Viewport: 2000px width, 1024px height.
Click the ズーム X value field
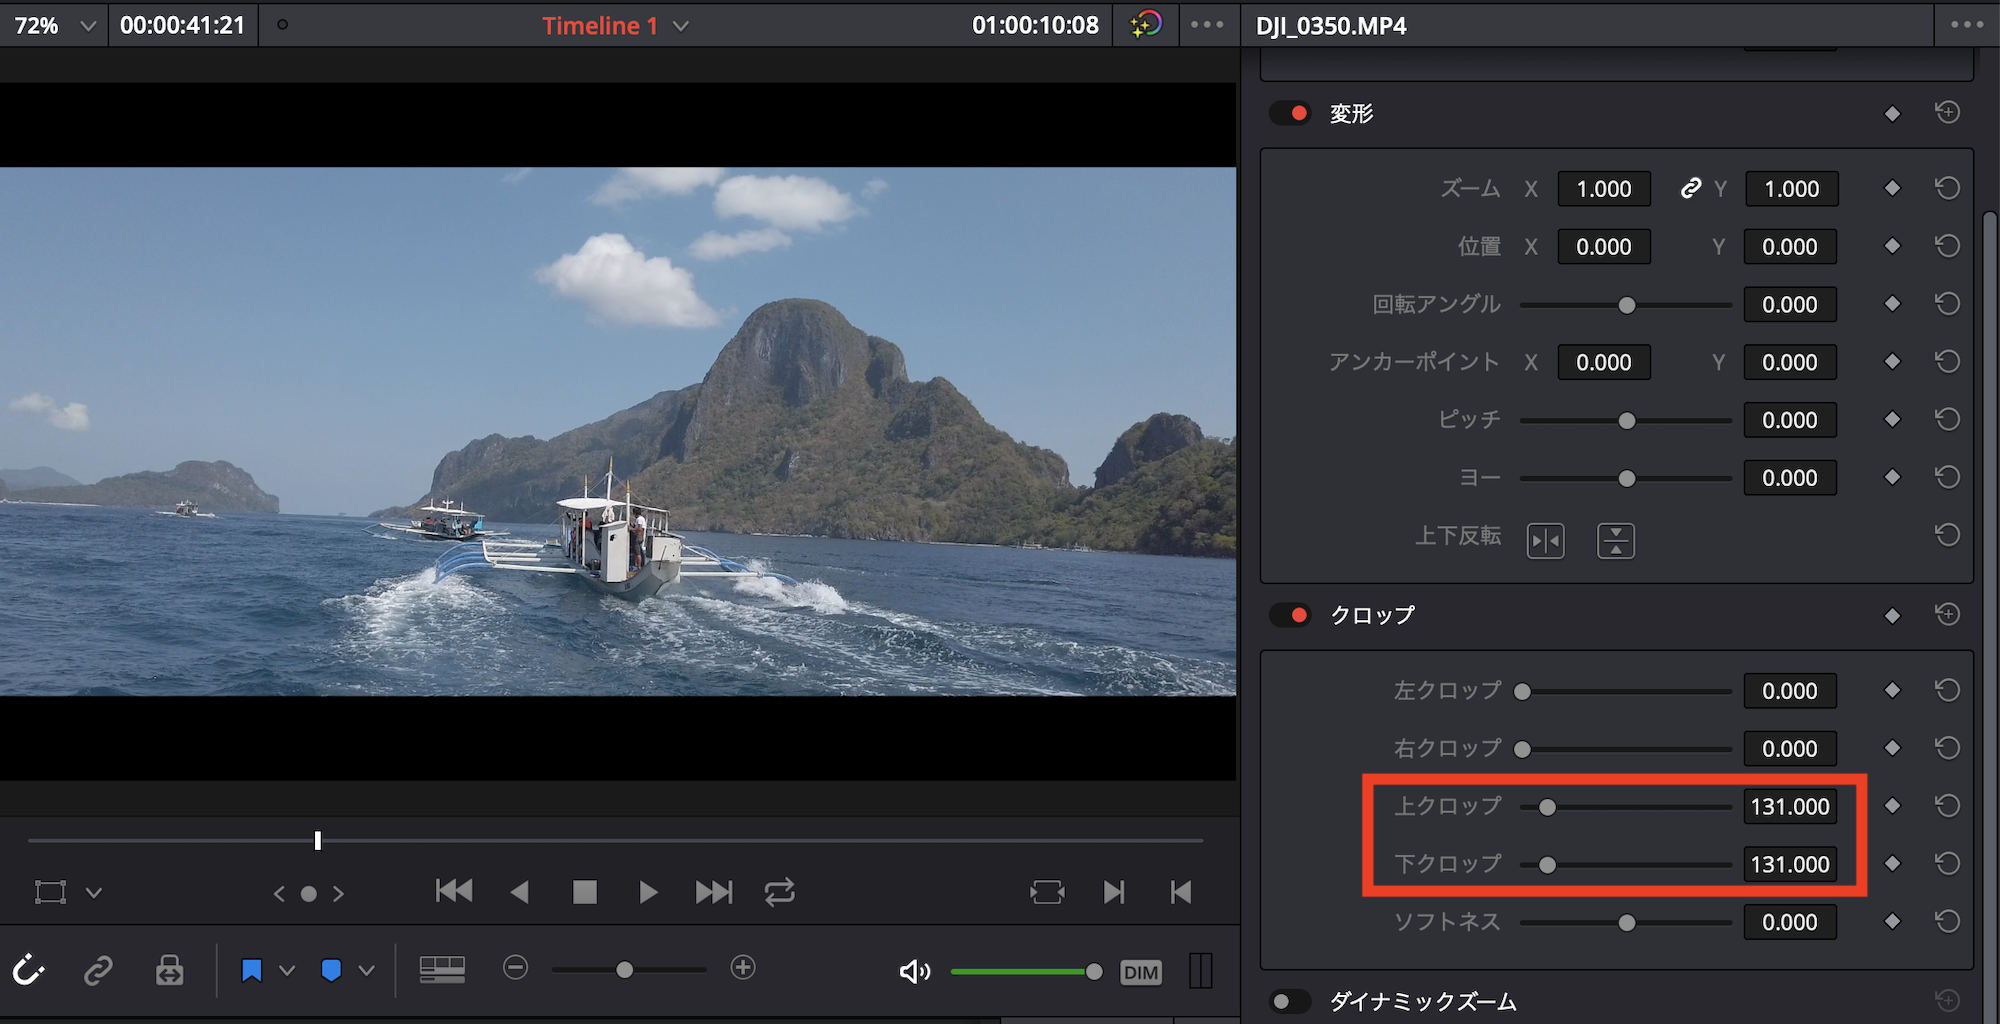coord(1604,189)
